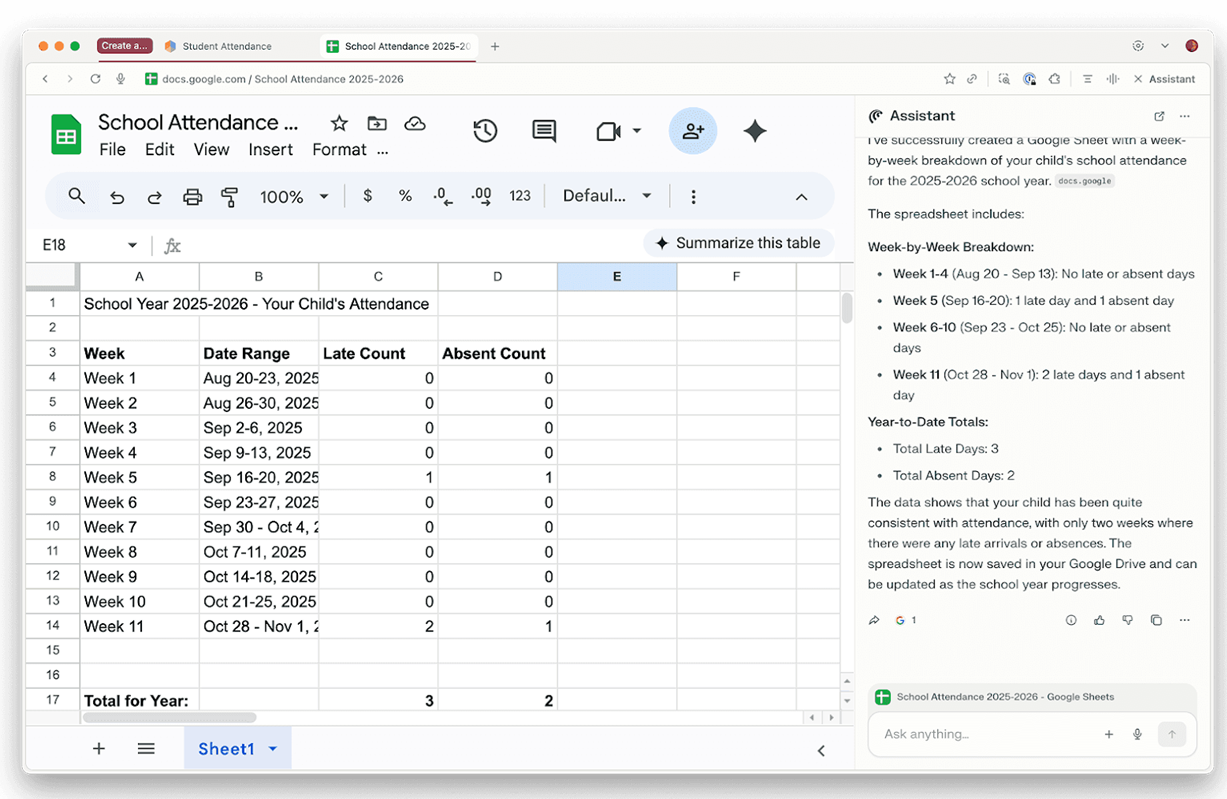The image size is (1227, 799).
Task: Click the Share person-plus button
Action: (x=692, y=131)
